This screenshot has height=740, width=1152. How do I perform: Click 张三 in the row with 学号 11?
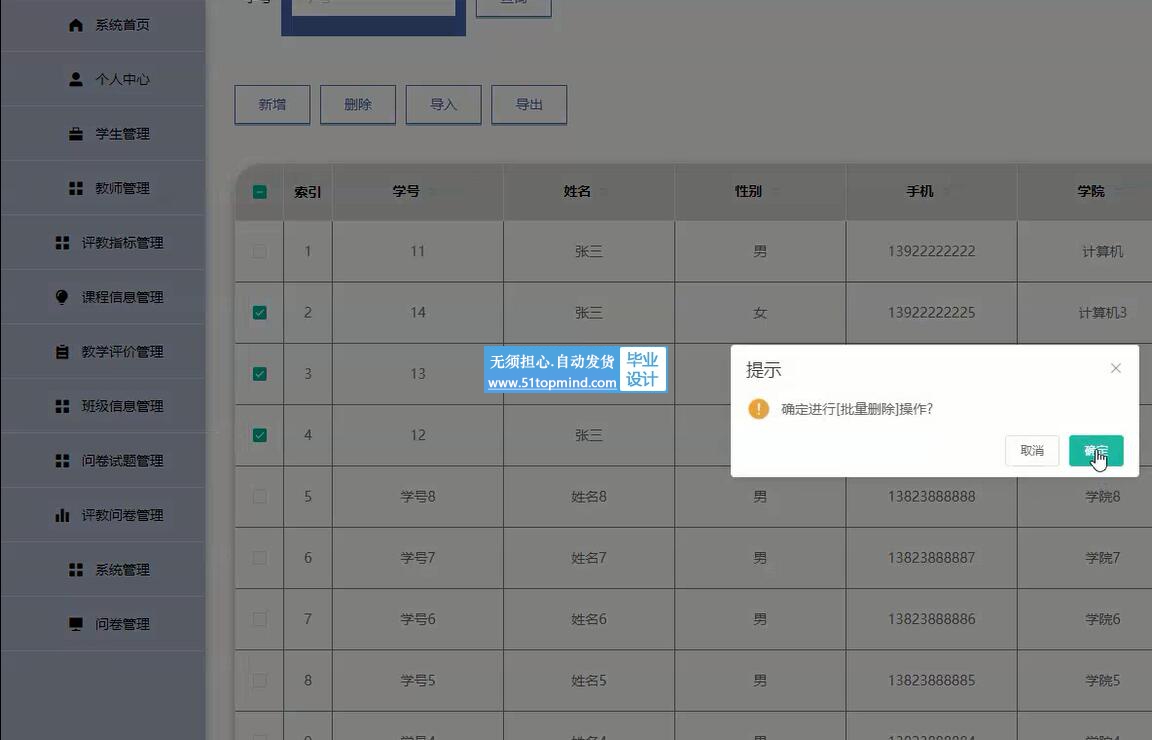click(x=589, y=251)
